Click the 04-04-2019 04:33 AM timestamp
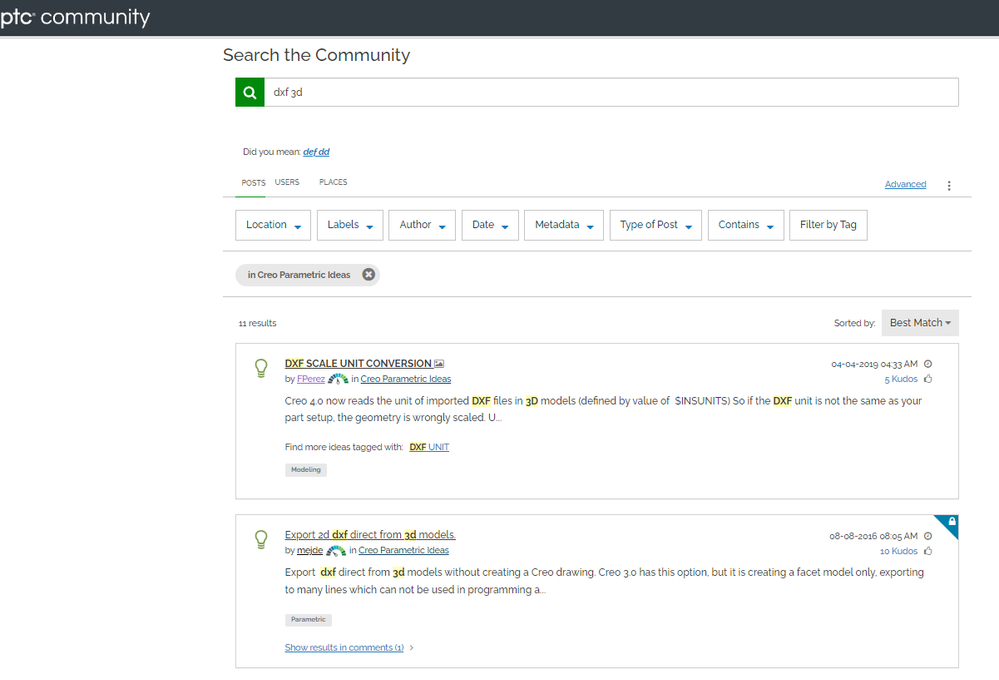 pyautogui.click(x=874, y=365)
